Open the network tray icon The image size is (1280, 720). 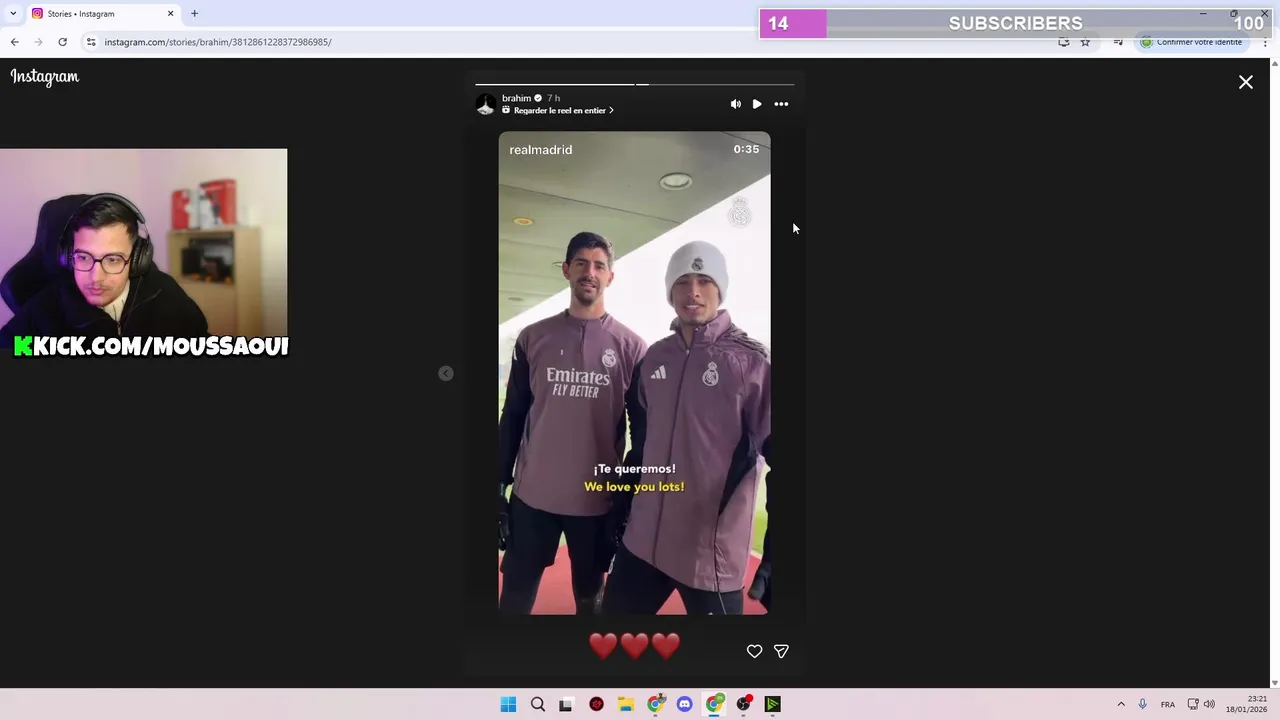pyautogui.click(x=1193, y=704)
